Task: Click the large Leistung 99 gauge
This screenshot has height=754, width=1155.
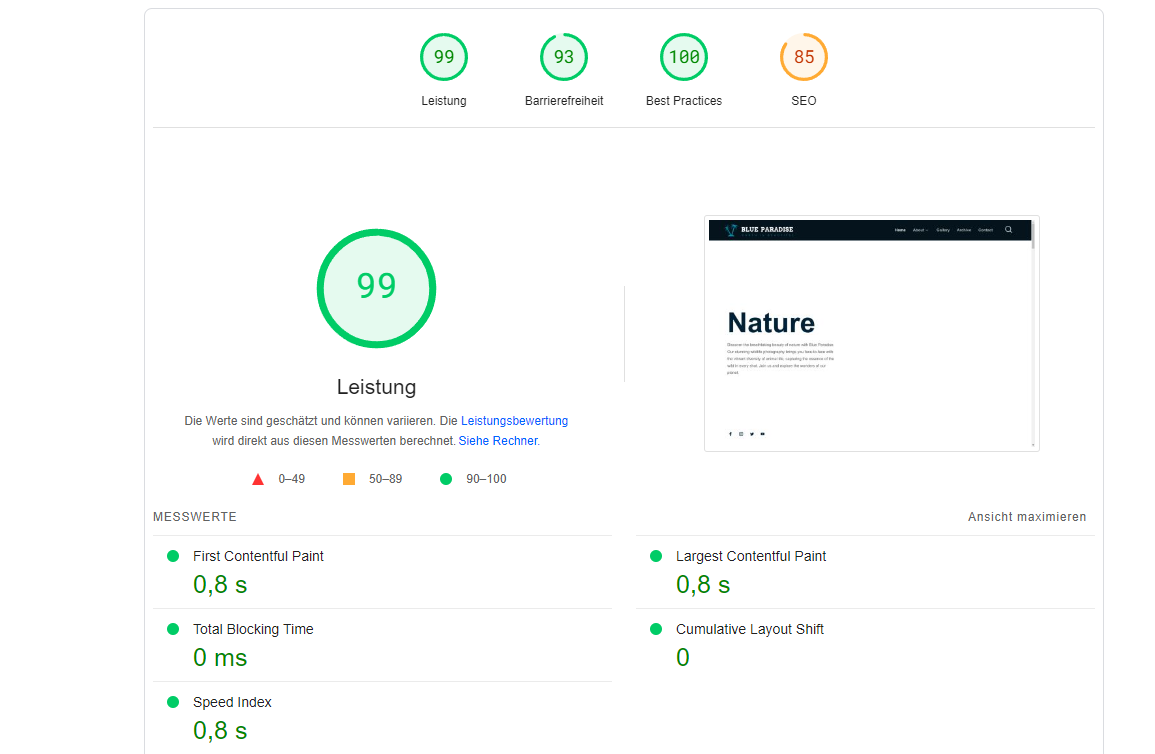Action: (376, 288)
